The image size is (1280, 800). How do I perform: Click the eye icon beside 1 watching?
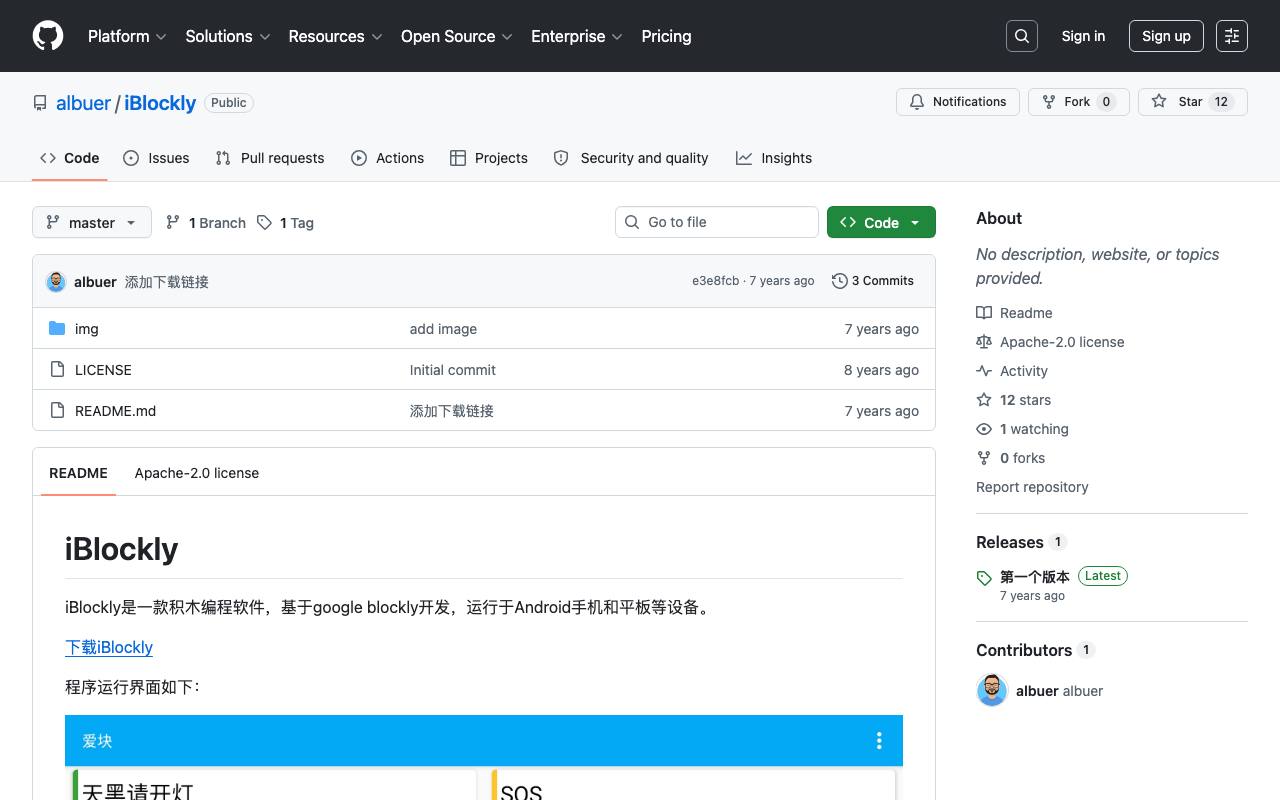(984, 429)
